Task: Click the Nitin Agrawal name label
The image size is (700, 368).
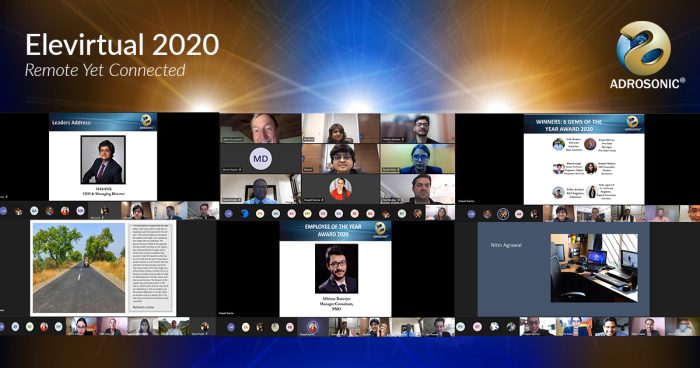Action: [x=506, y=245]
